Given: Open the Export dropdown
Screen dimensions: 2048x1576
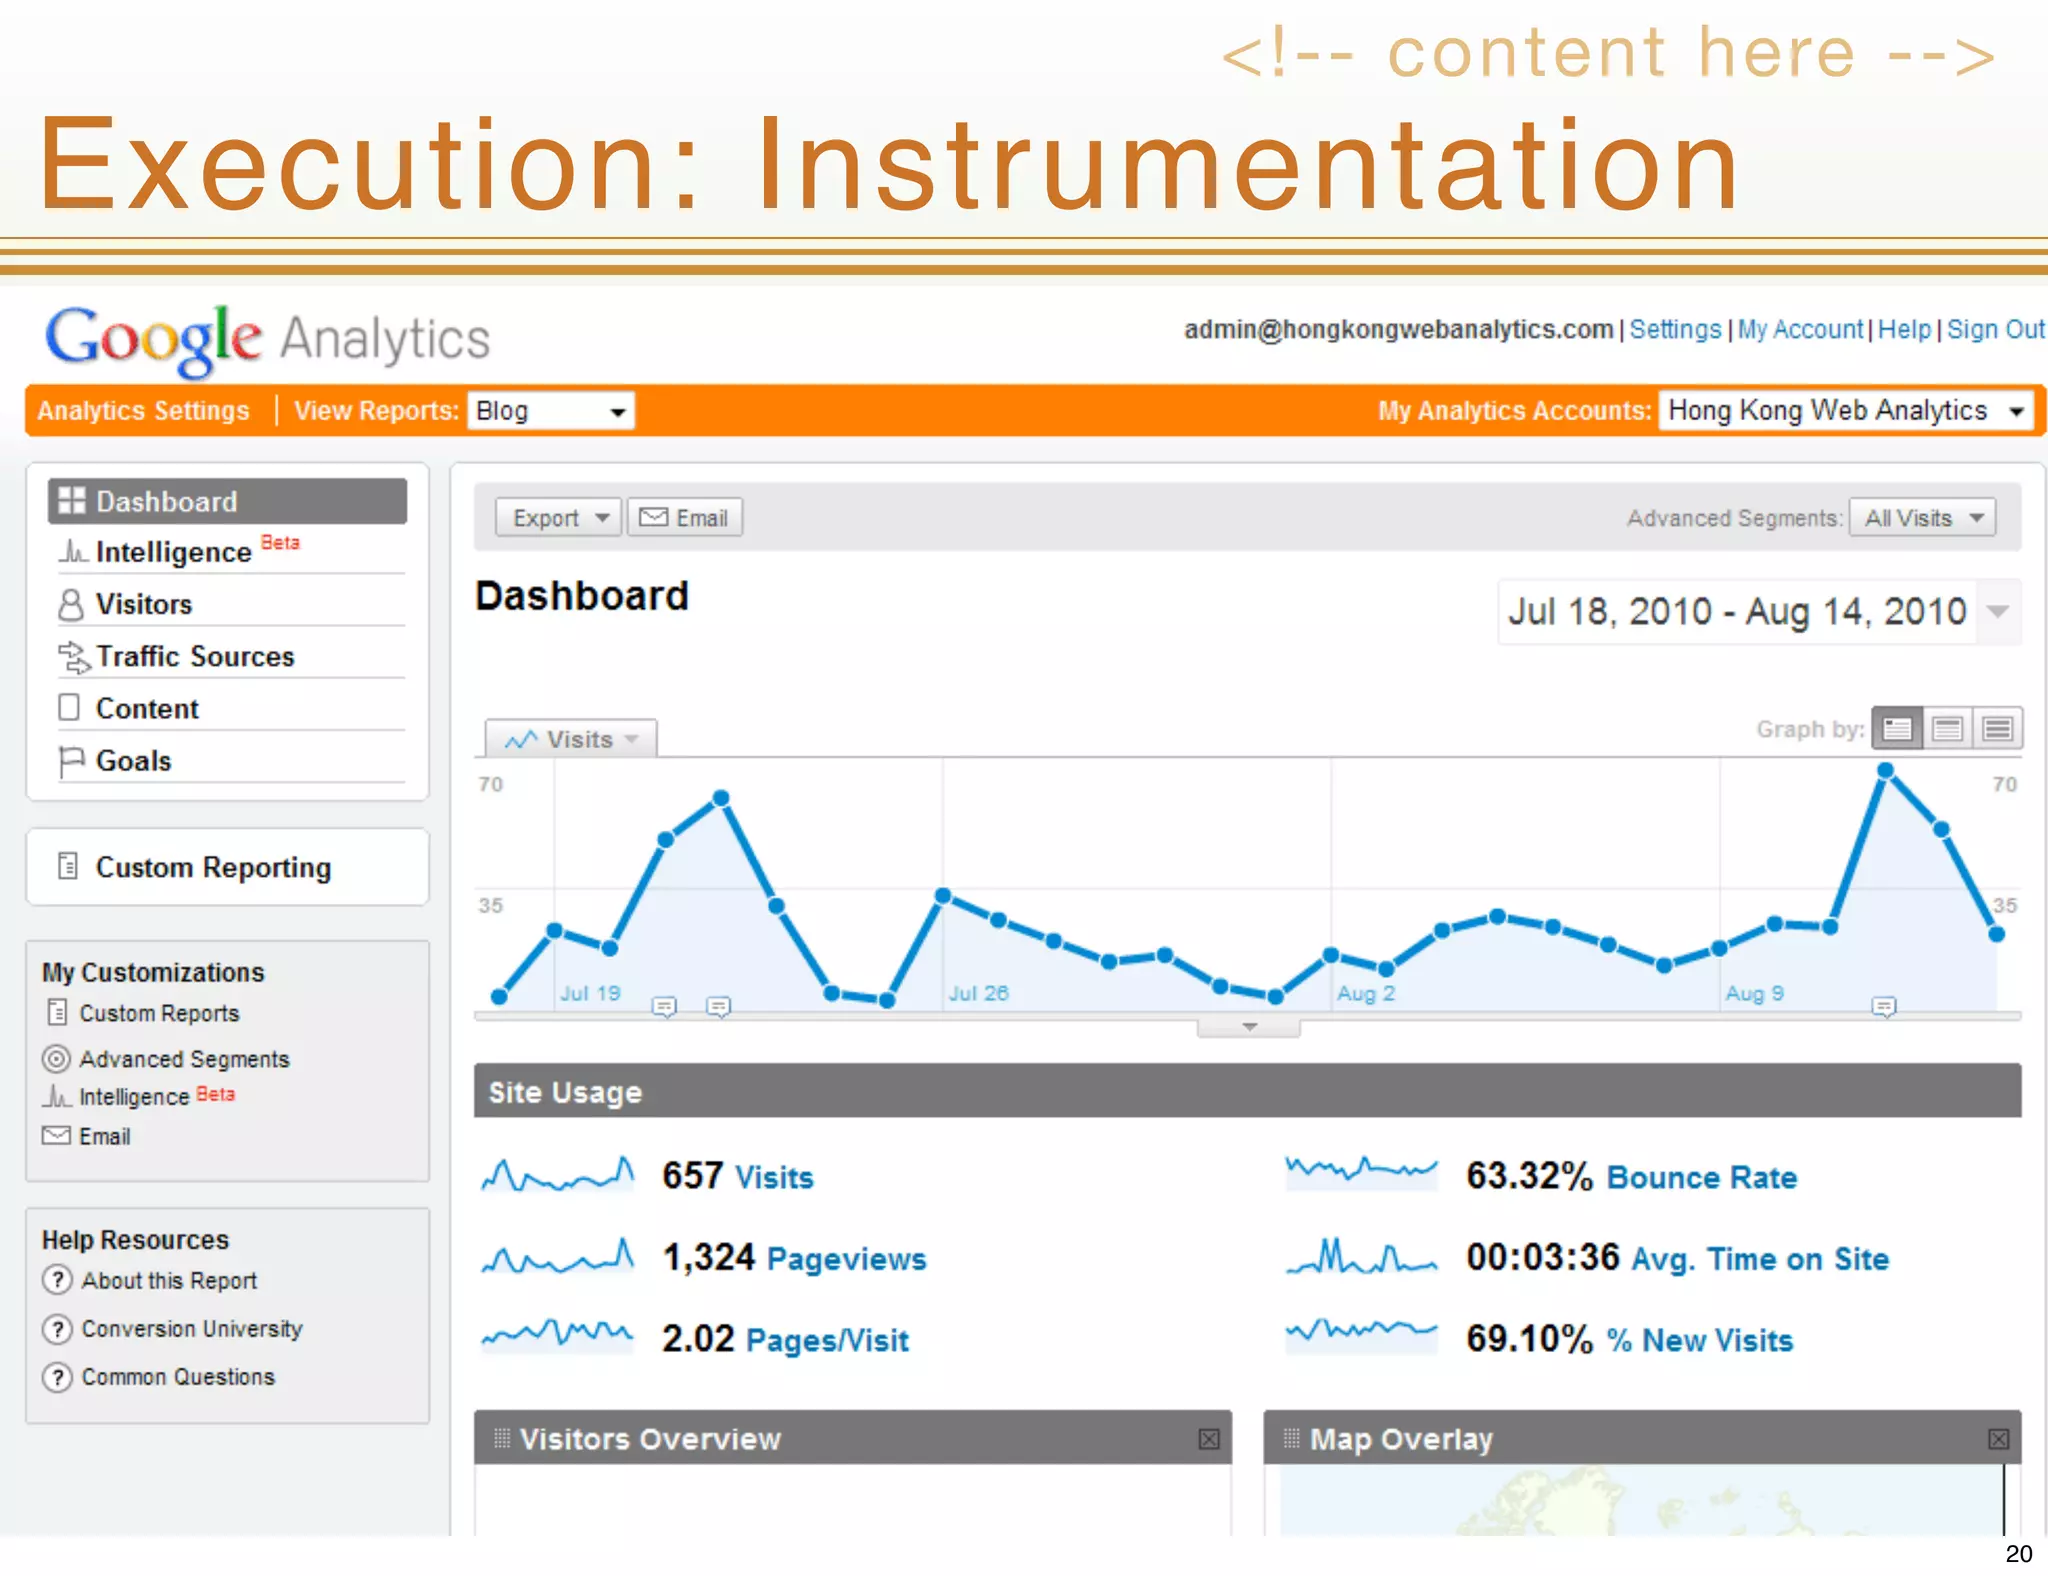Looking at the screenshot, I should point(559,518).
